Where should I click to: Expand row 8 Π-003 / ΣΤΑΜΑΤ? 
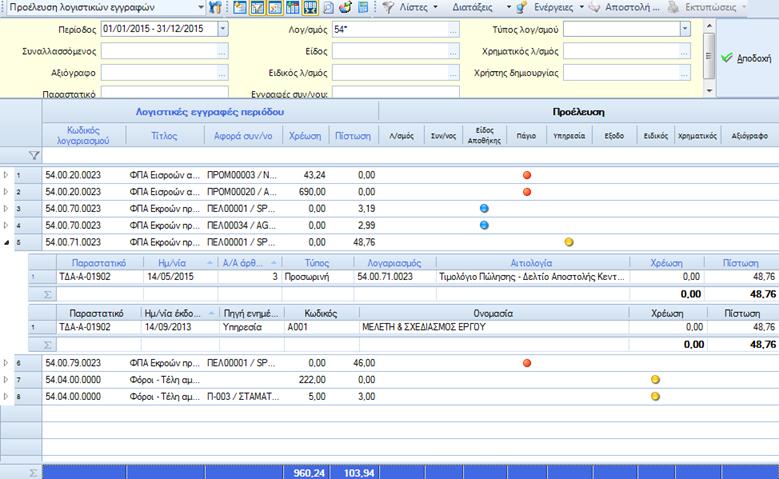pos(6,397)
